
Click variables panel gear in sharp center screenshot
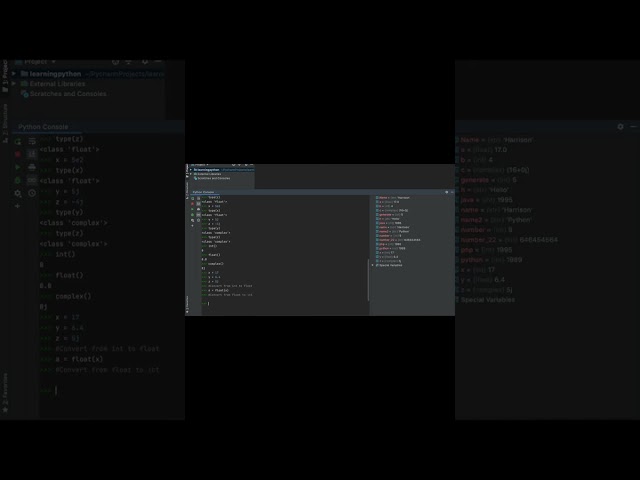[447, 192]
